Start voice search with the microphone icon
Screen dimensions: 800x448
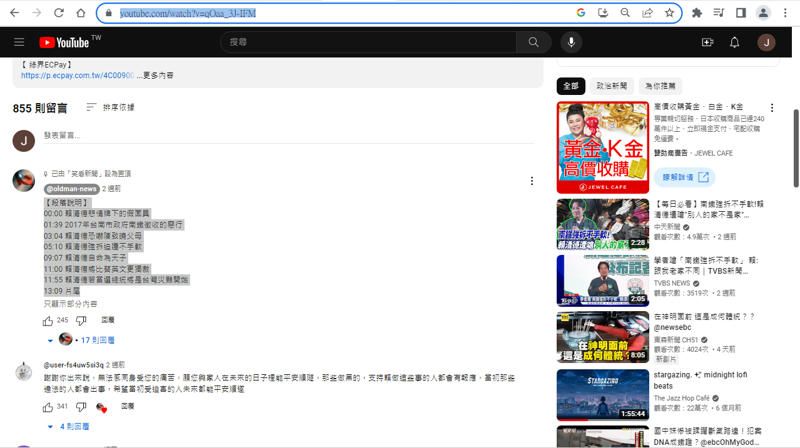pyautogui.click(x=572, y=42)
